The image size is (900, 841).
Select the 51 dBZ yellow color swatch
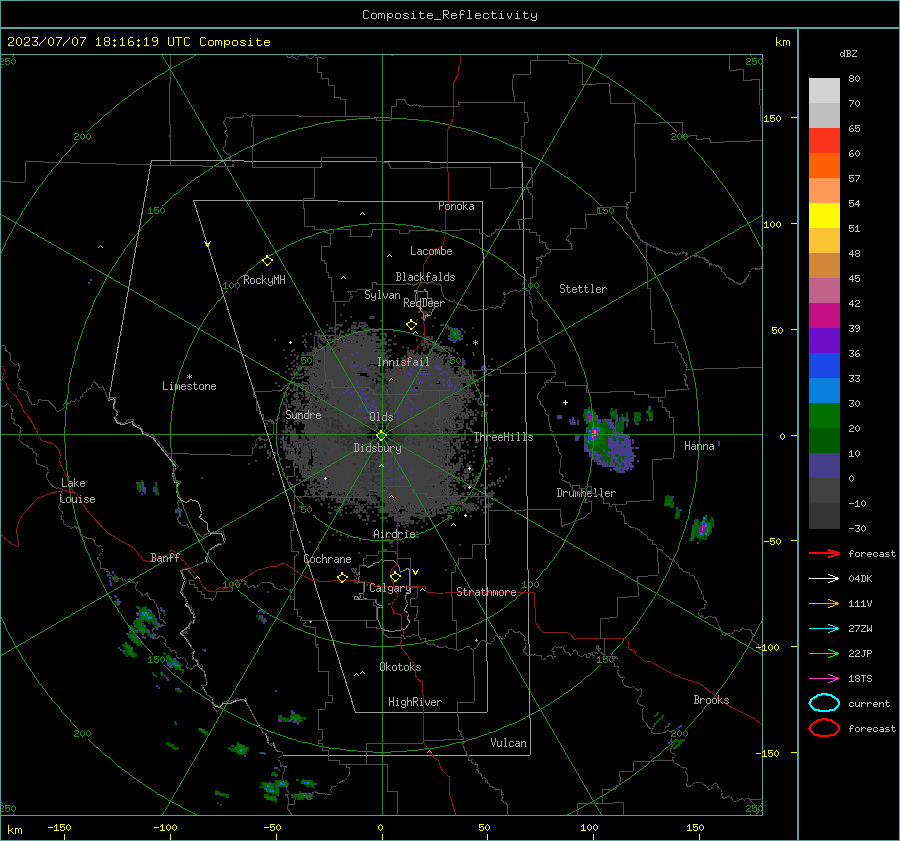click(x=824, y=215)
